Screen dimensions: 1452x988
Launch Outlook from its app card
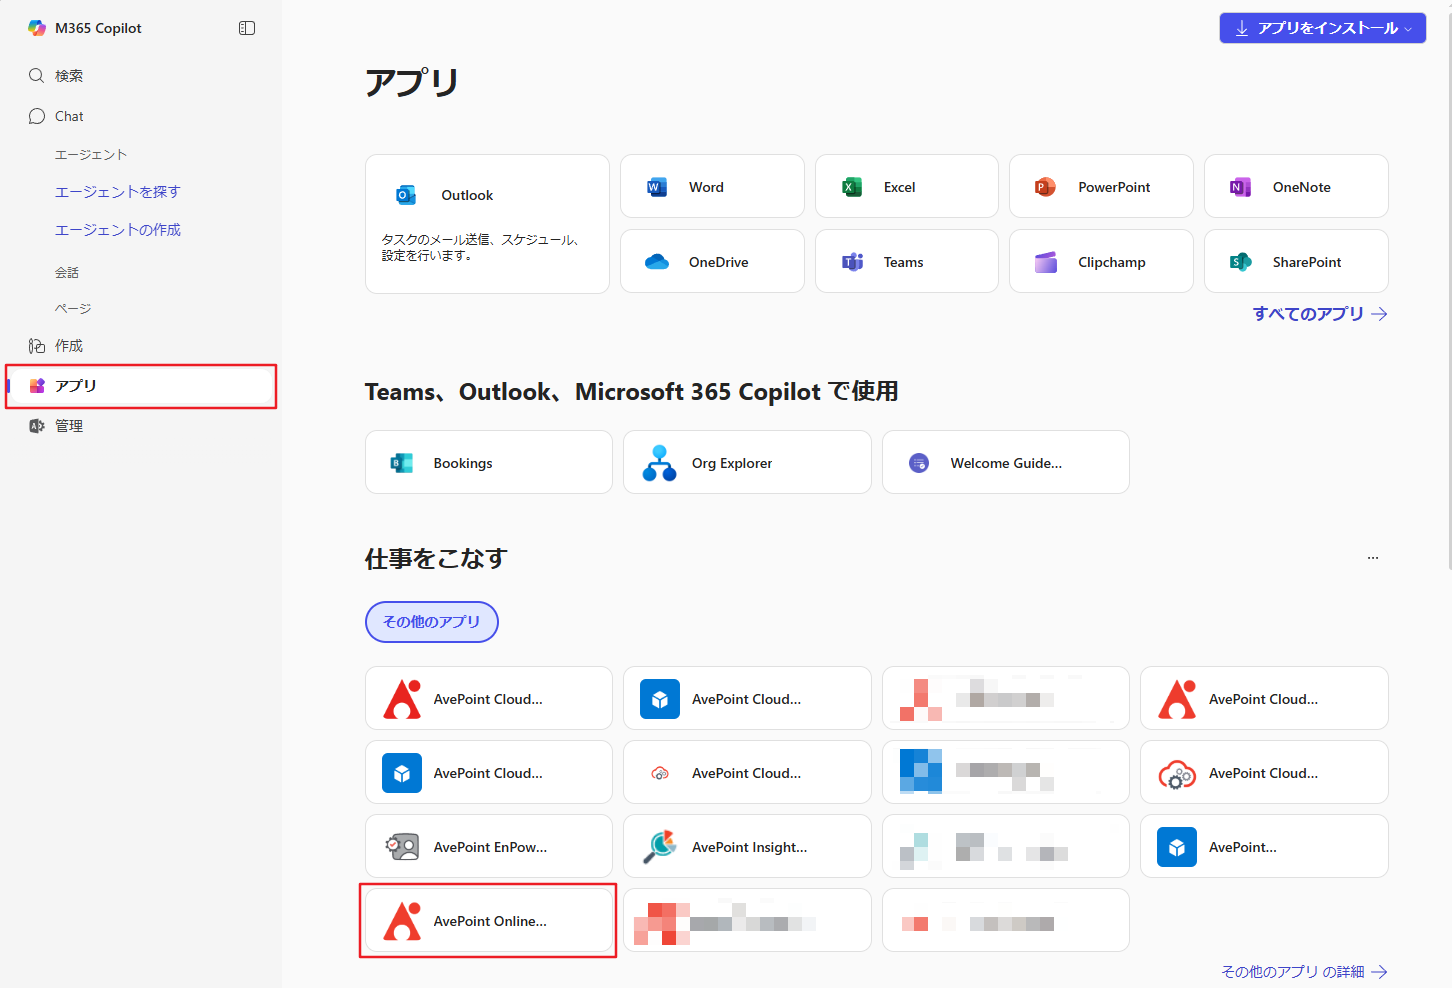(x=487, y=224)
